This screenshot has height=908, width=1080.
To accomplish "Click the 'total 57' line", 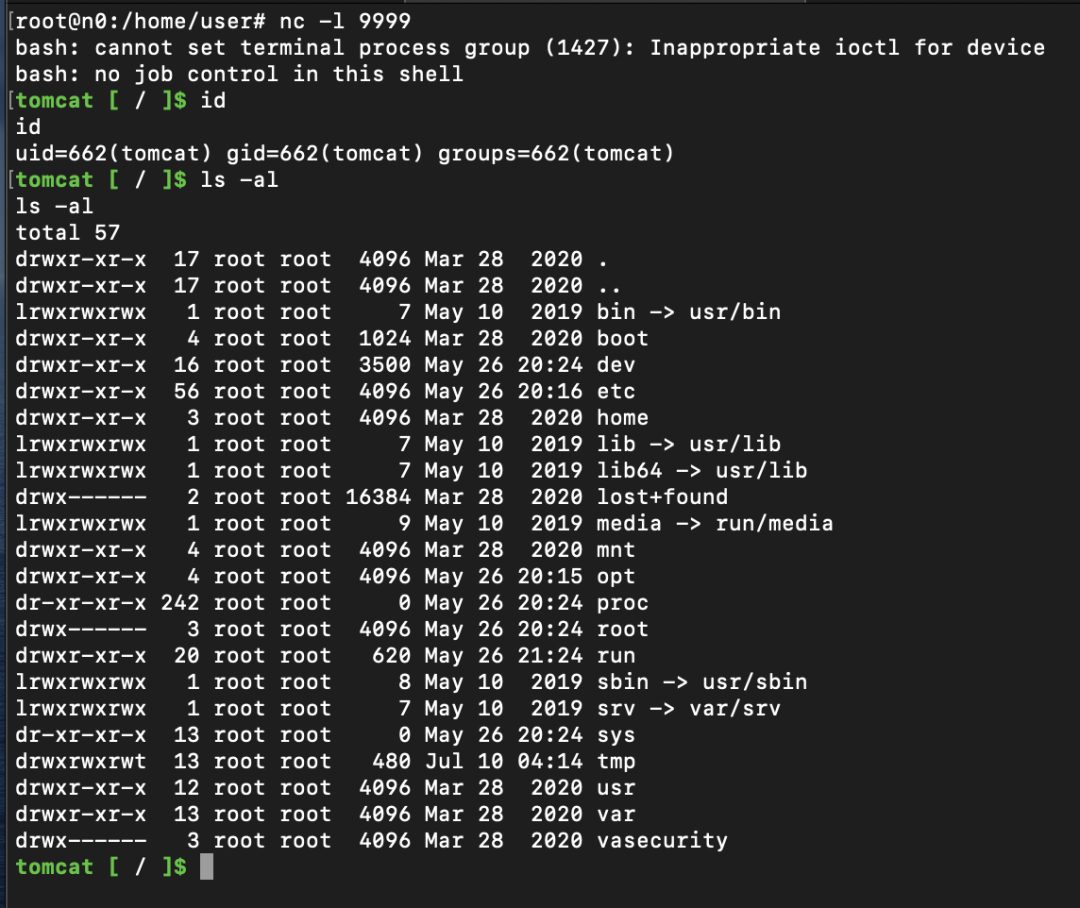I will (68, 232).
